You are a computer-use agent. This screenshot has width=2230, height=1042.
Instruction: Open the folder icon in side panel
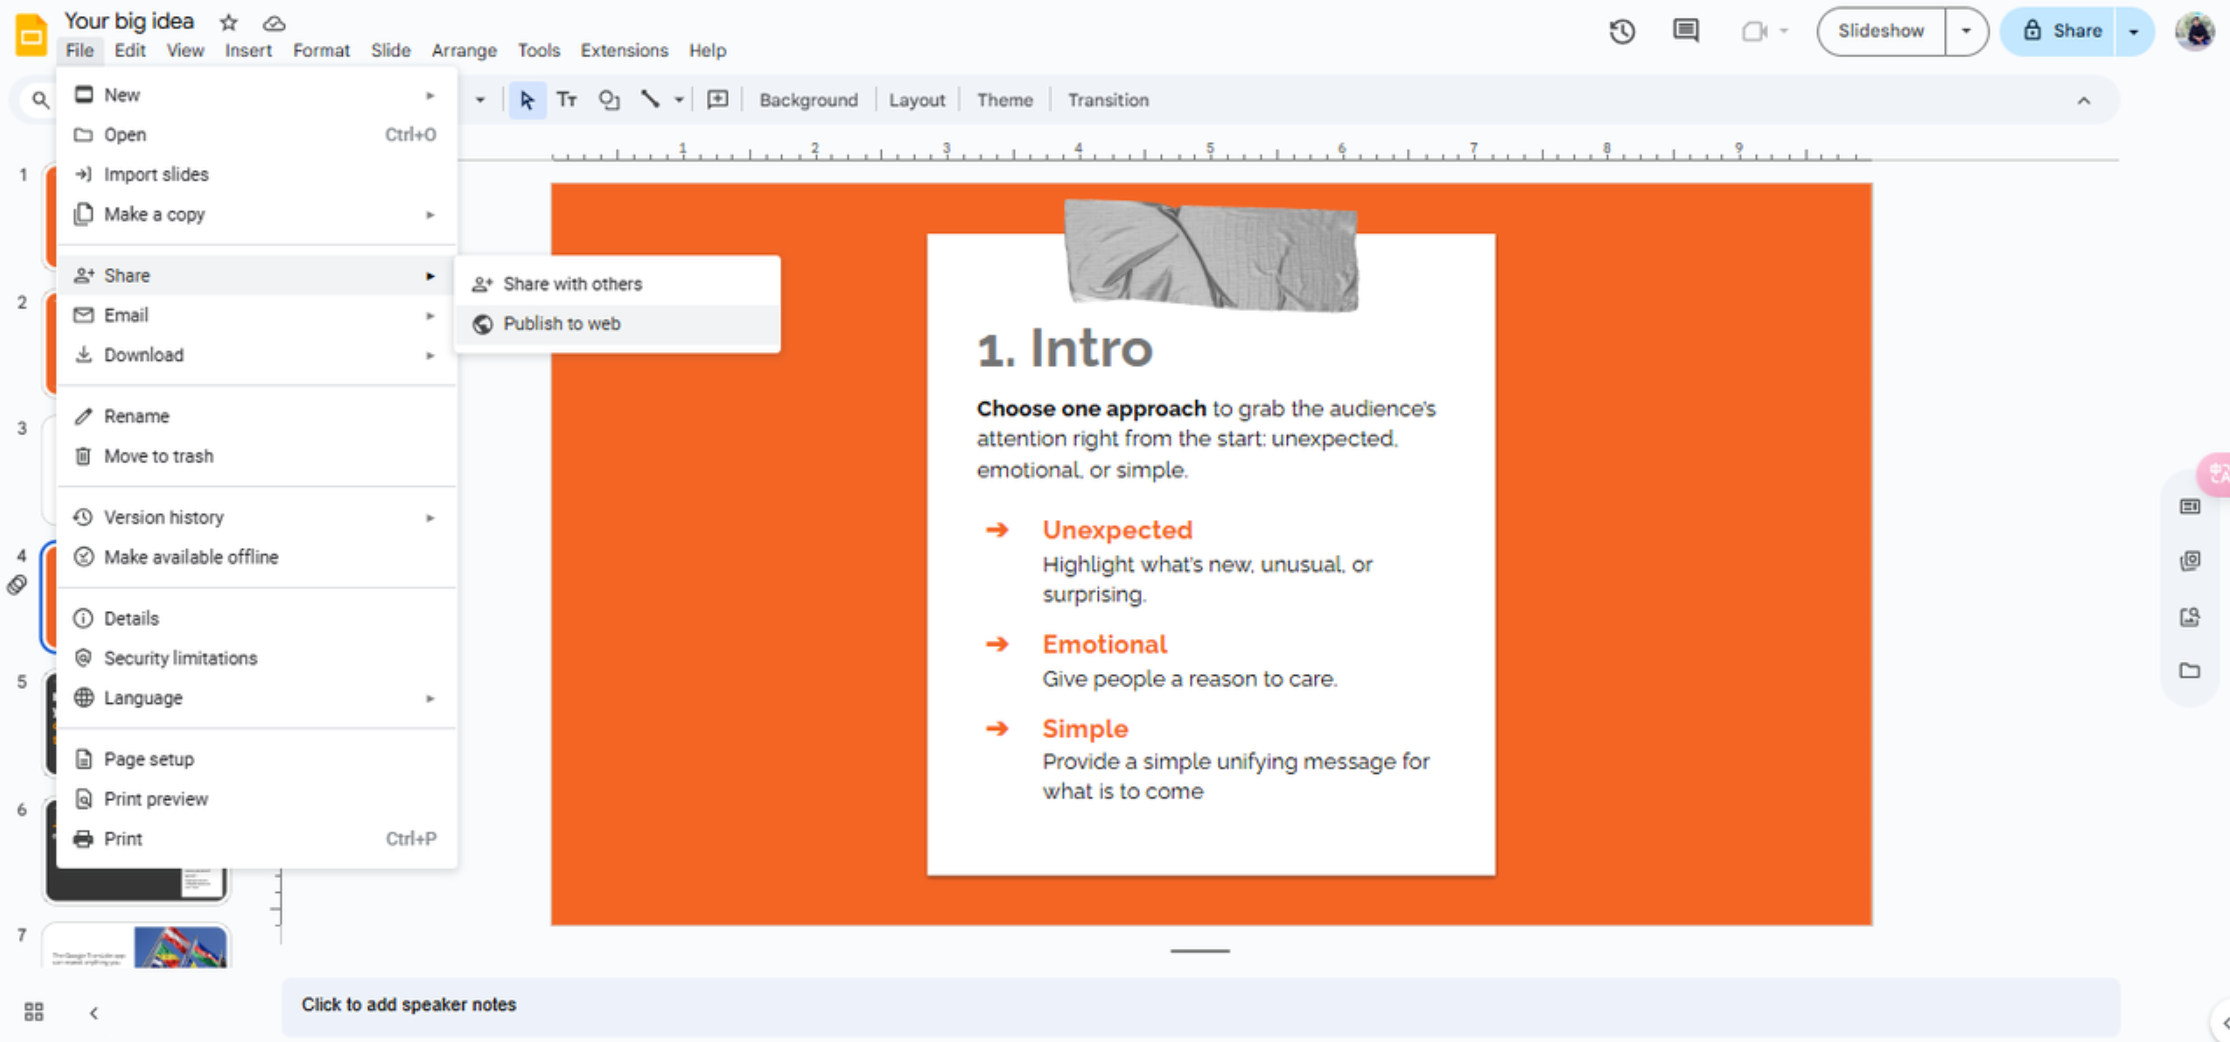2190,671
